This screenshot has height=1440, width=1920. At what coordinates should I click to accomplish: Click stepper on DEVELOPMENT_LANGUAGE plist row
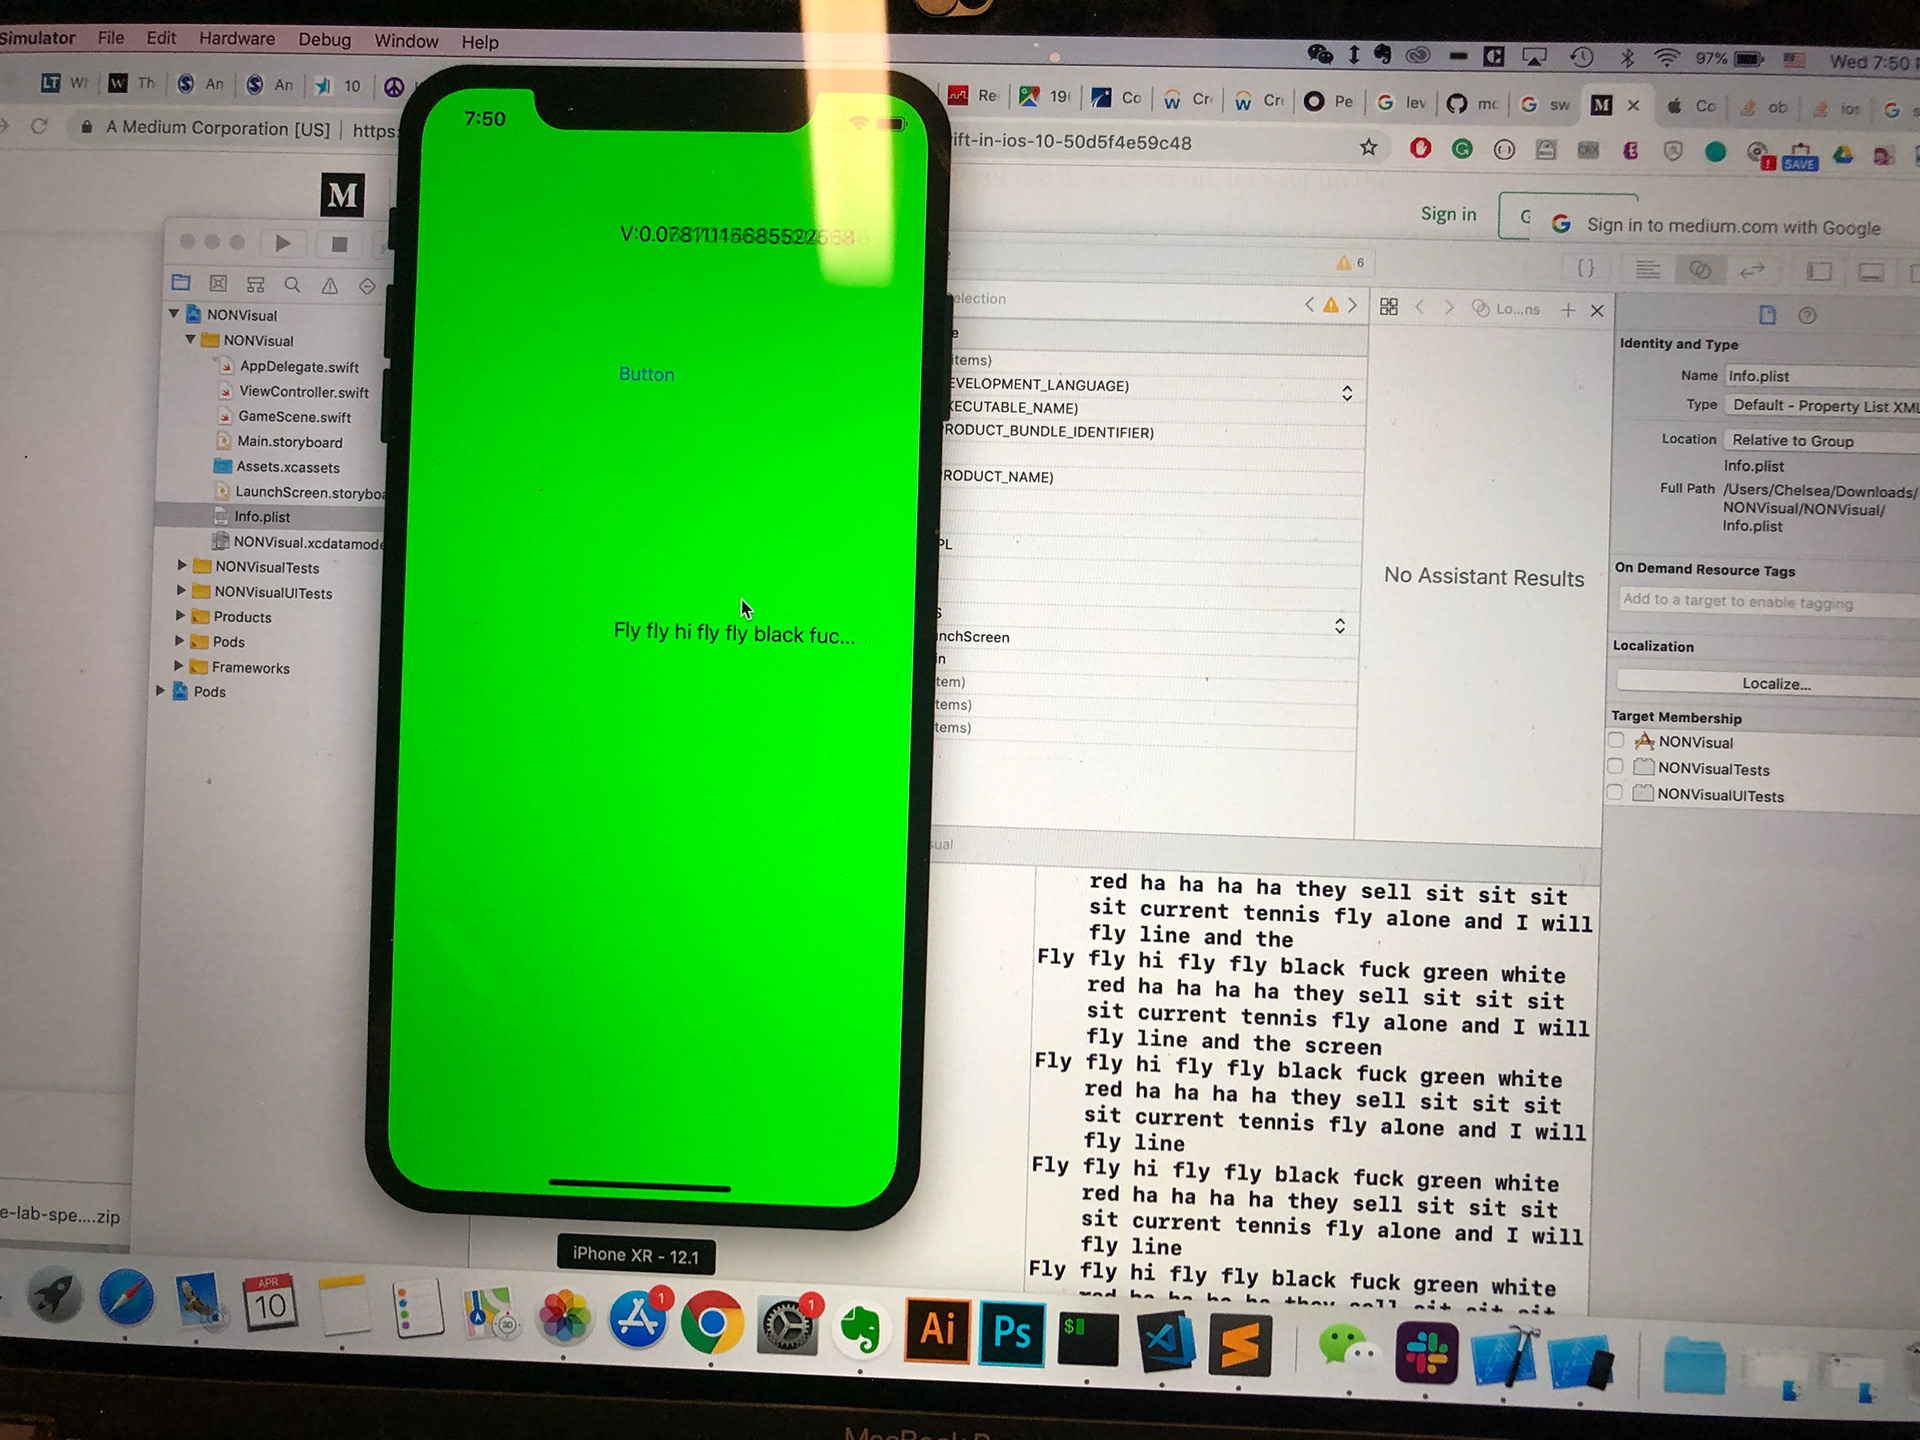(x=1347, y=393)
